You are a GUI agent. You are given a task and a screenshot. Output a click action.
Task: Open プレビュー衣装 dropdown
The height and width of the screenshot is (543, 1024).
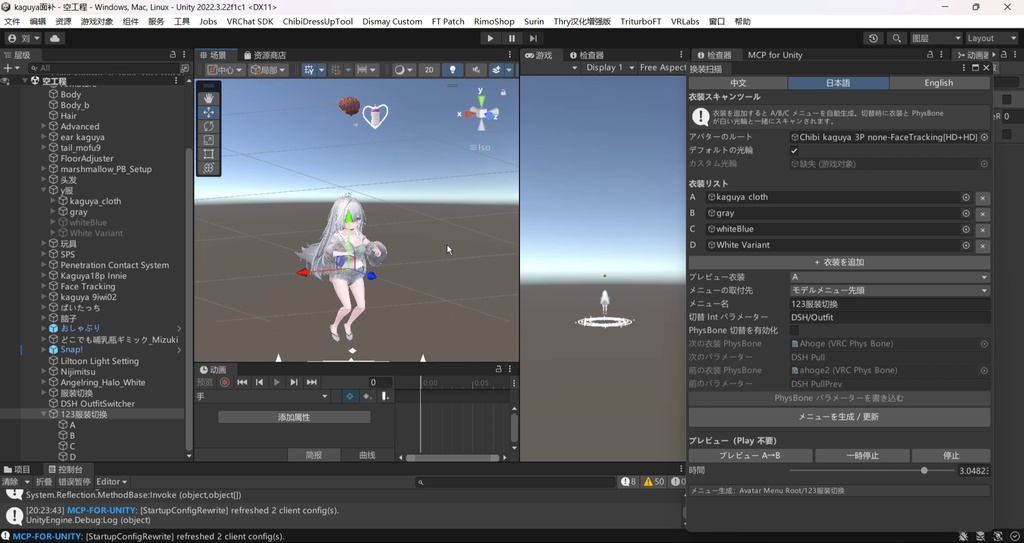(x=890, y=277)
